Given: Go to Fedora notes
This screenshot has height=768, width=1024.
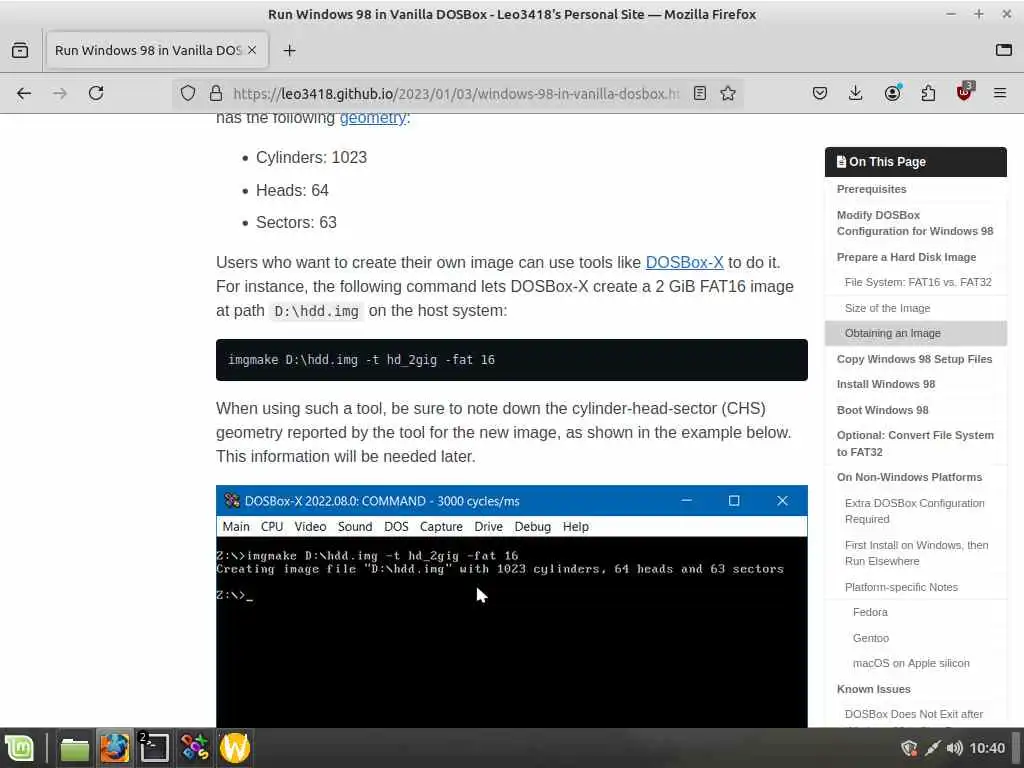Looking at the screenshot, I should 870,613.
